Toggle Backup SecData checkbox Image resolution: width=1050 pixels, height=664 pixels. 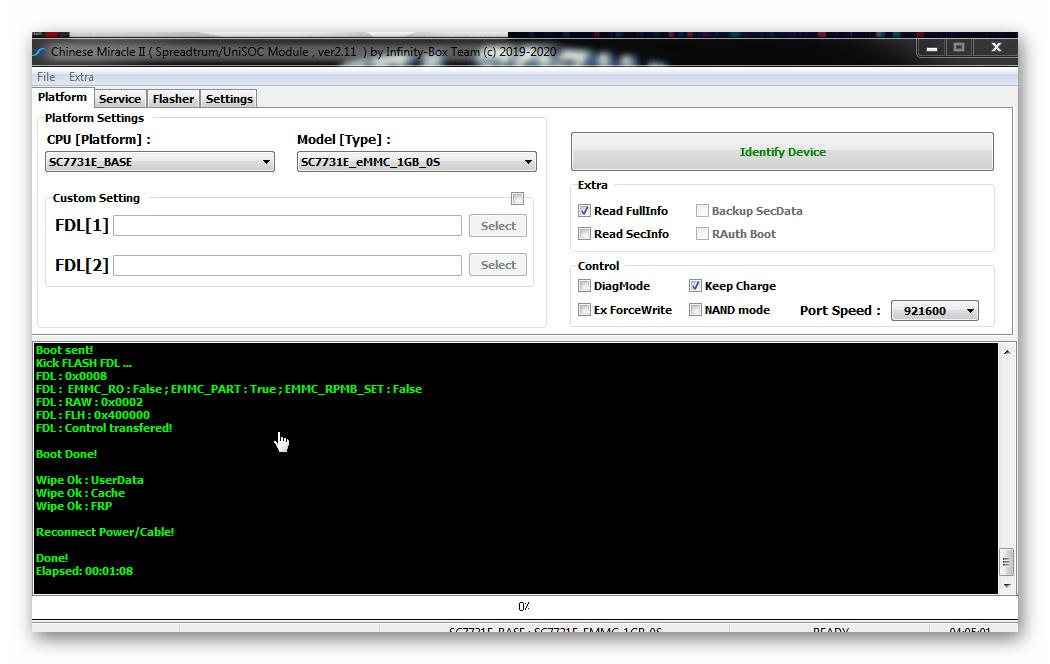pos(702,211)
